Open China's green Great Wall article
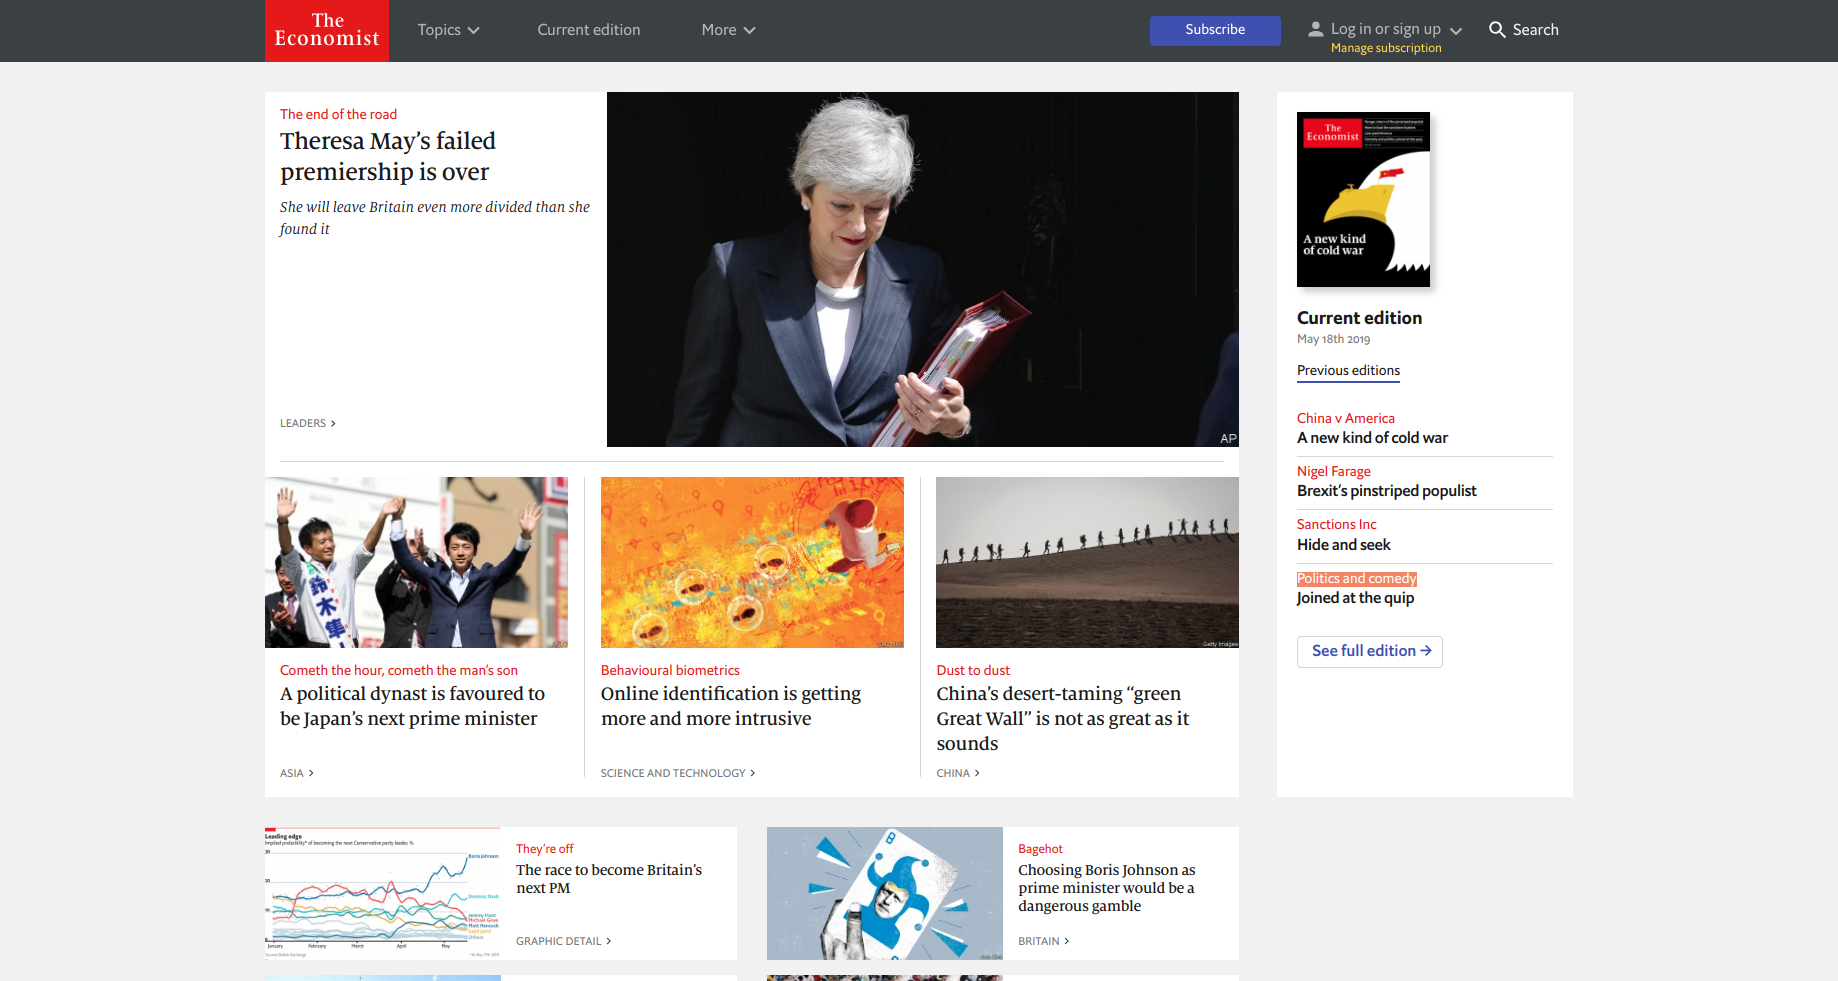1838x981 pixels. pyautogui.click(x=1062, y=718)
